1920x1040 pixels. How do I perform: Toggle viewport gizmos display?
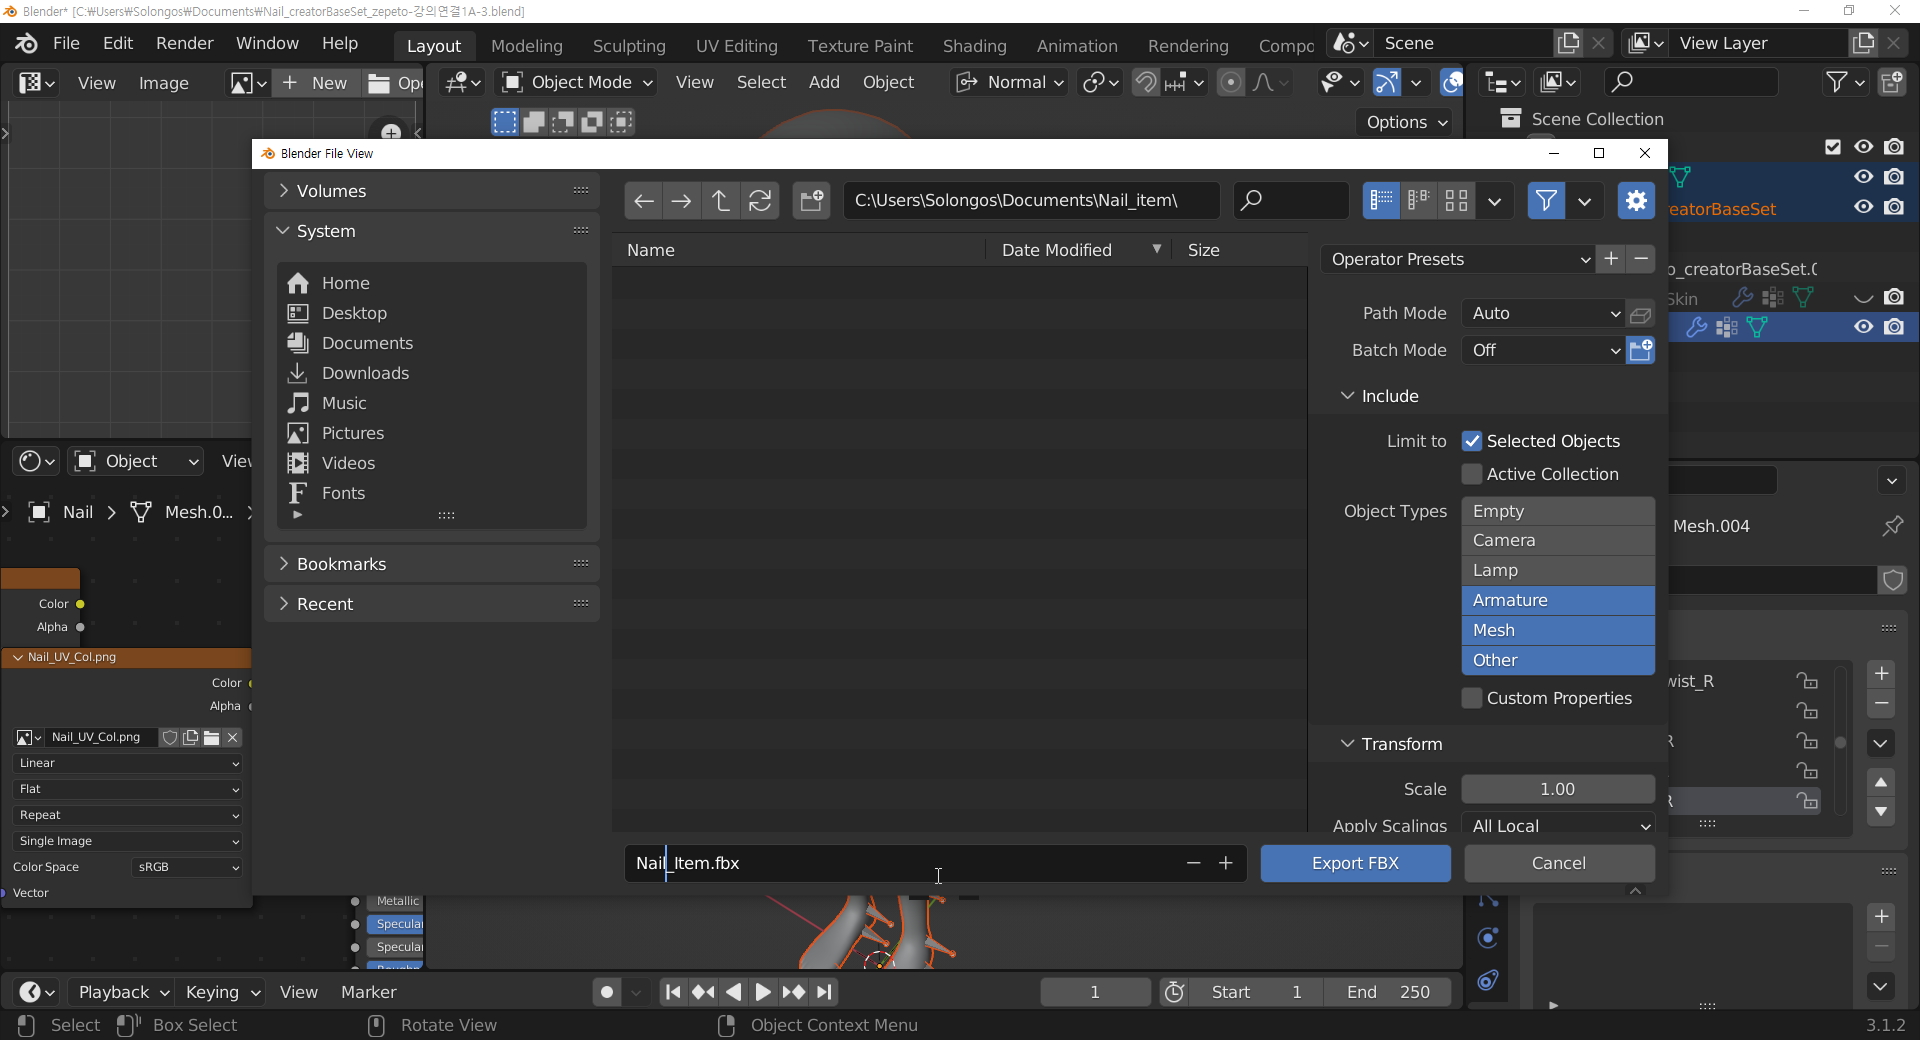(x=1387, y=83)
